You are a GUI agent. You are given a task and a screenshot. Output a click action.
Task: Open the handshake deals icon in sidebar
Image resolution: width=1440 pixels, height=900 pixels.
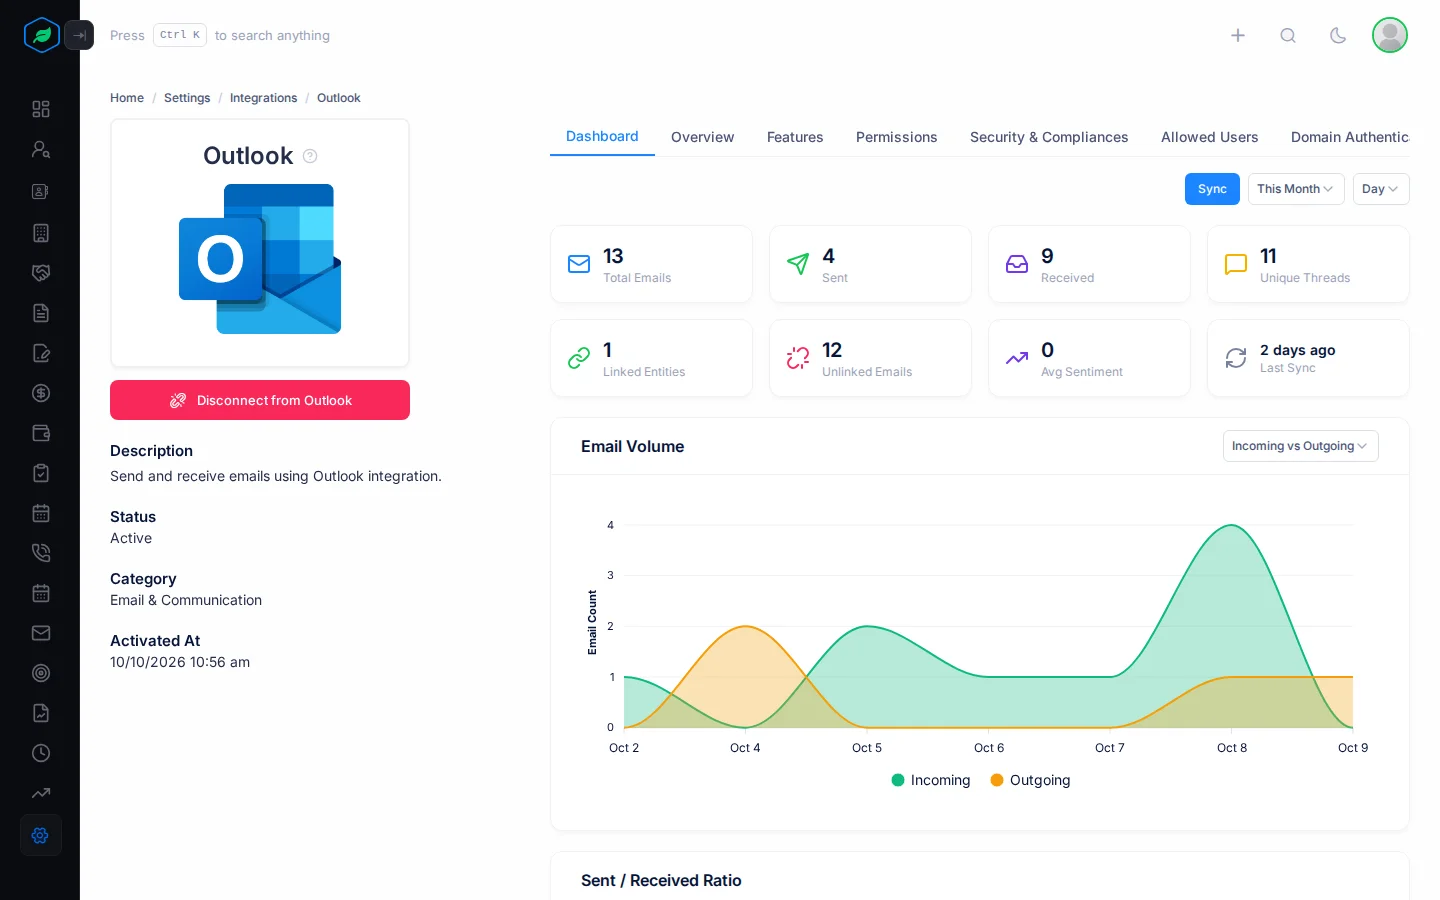tap(41, 273)
